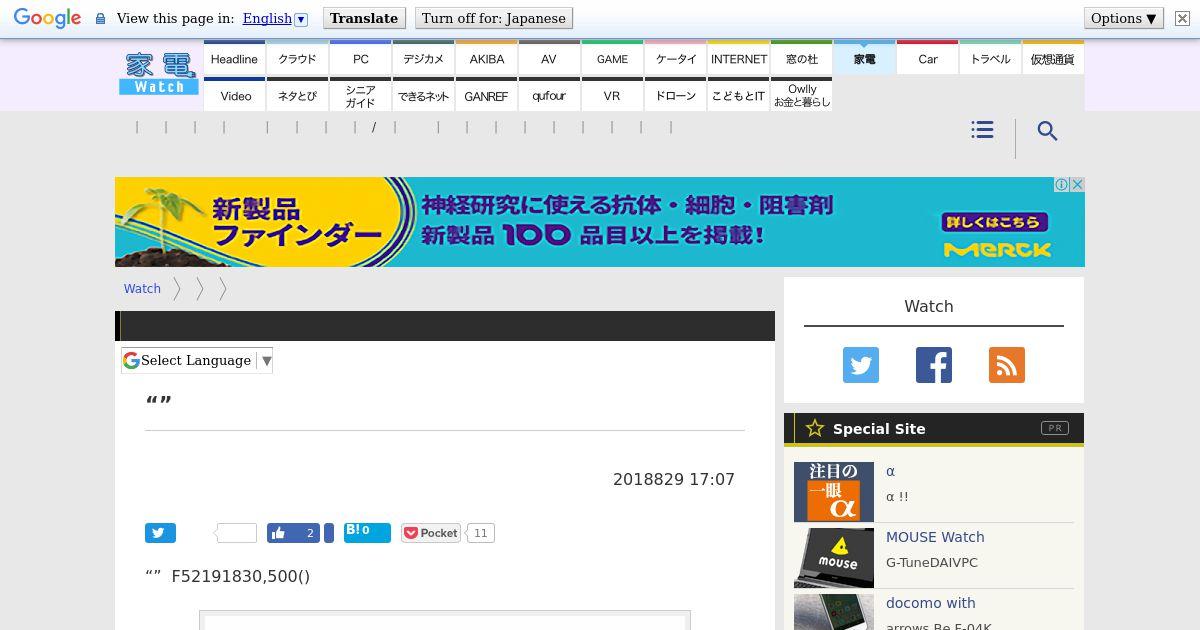Open the クラウド tab
Viewport: 1200px width, 630px height.
click(297, 58)
